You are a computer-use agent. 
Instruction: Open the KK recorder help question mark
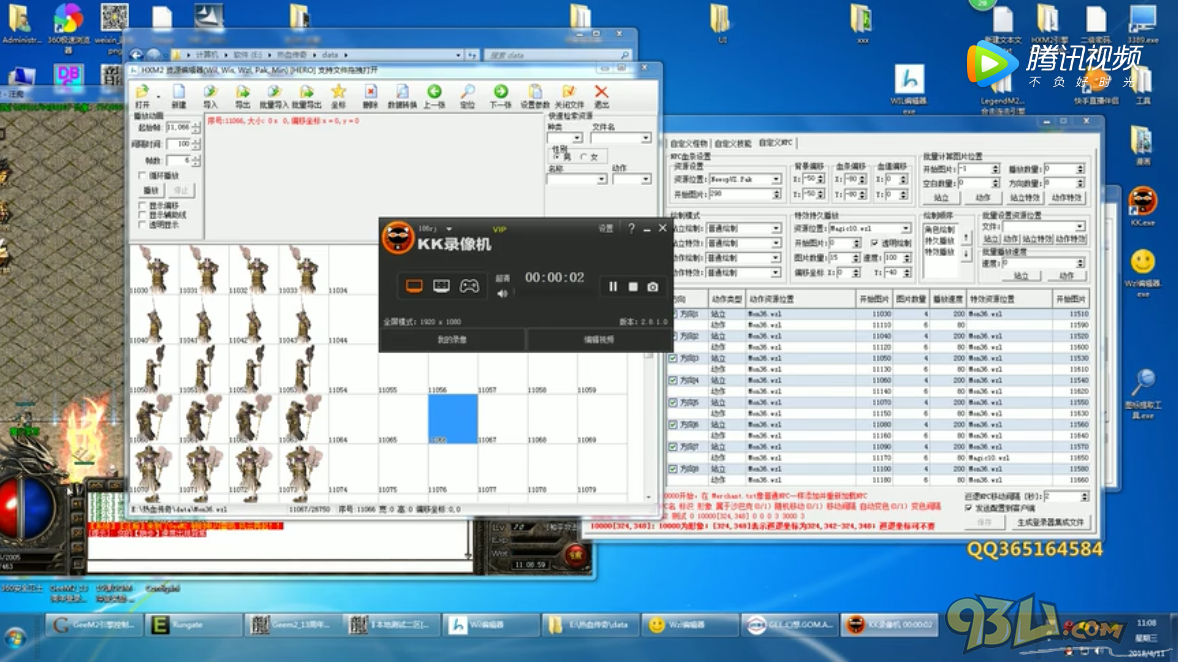coord(631,228)
